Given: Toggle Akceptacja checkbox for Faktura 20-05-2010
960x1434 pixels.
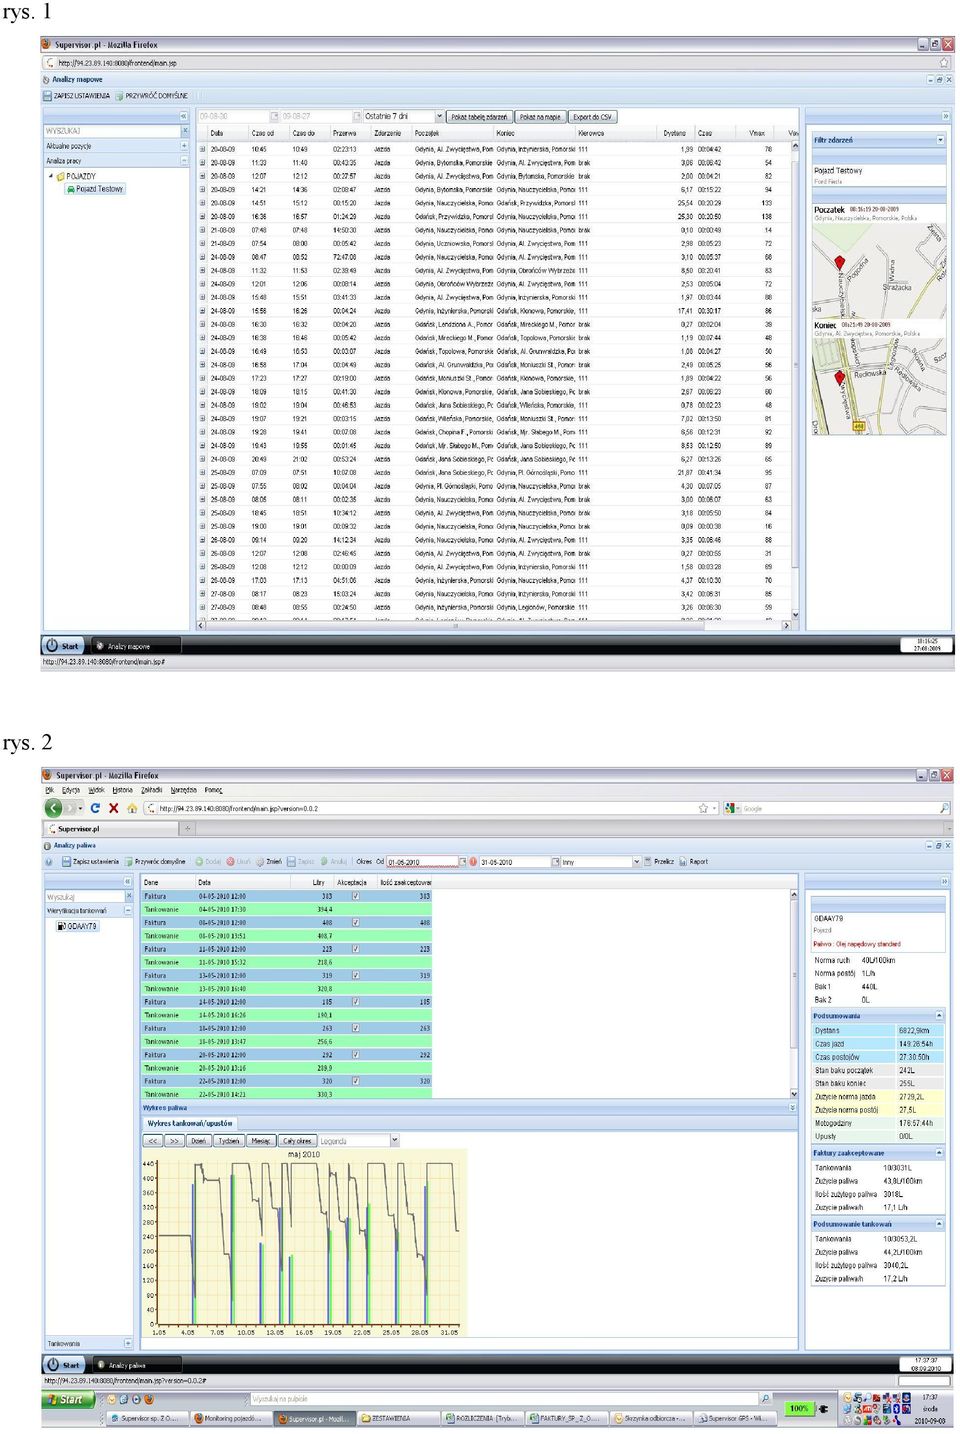Looking at the screenshot, I should click(x=356, y=1055).
